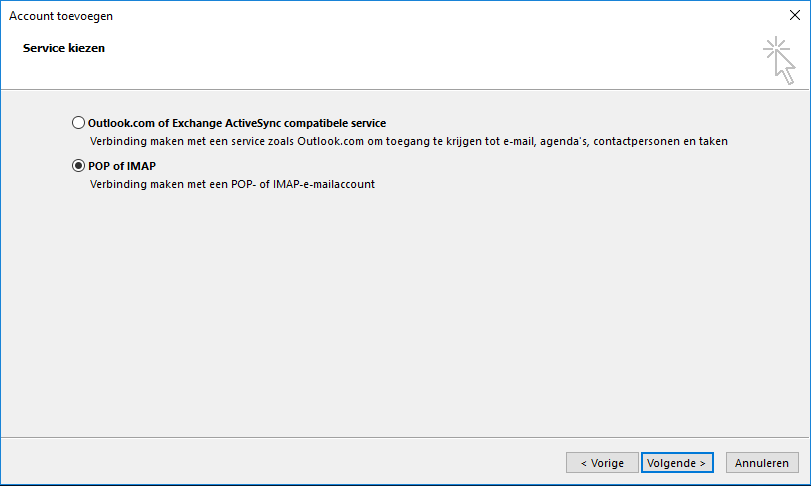Click the empty gray dialog body area

[400, 320]
